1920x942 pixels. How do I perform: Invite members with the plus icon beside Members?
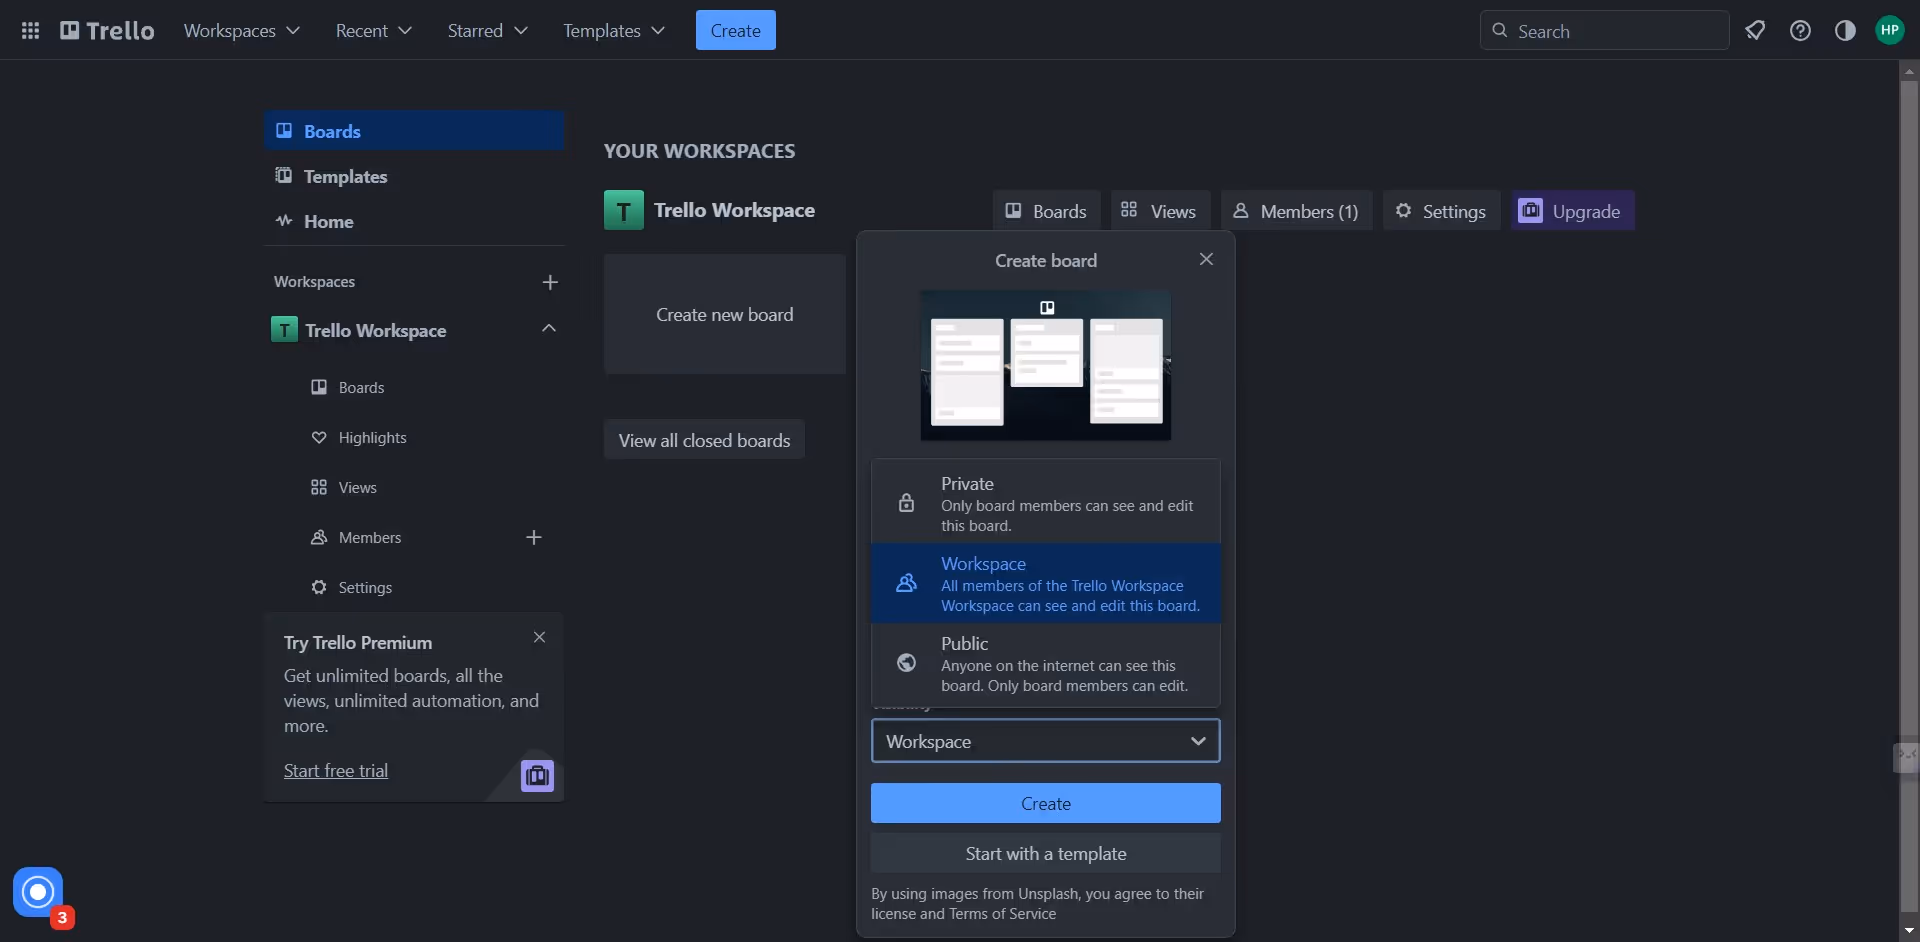pyautogui.click(x=534, y=538)
